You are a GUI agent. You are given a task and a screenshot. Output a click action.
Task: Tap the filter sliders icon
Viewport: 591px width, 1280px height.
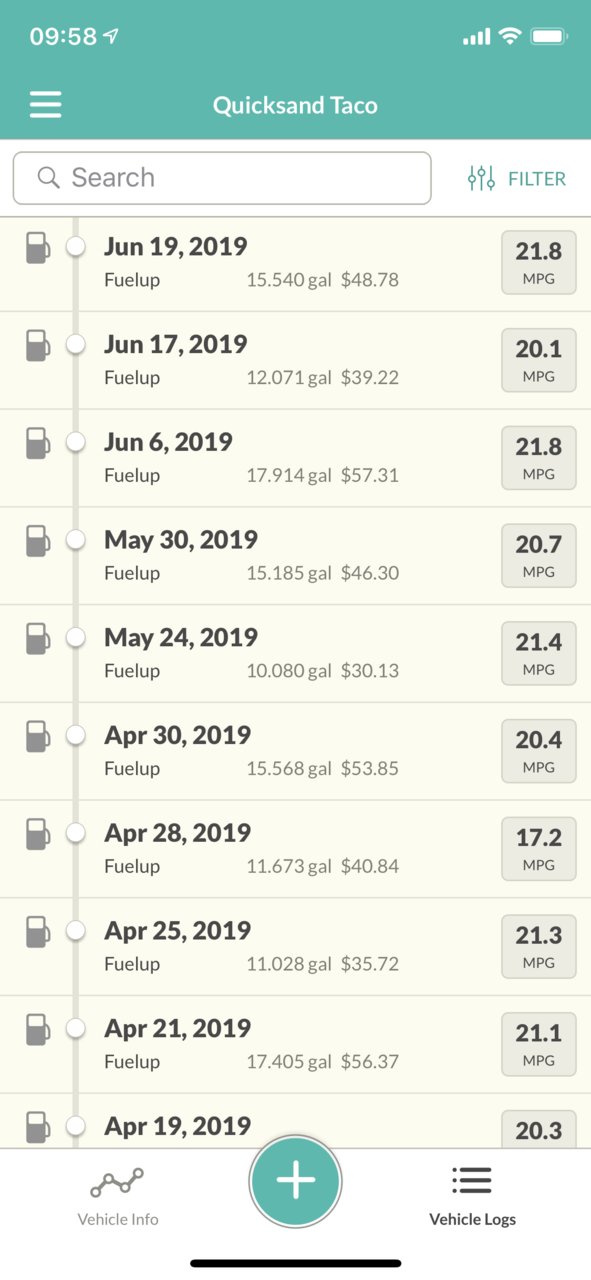[481, 179]
